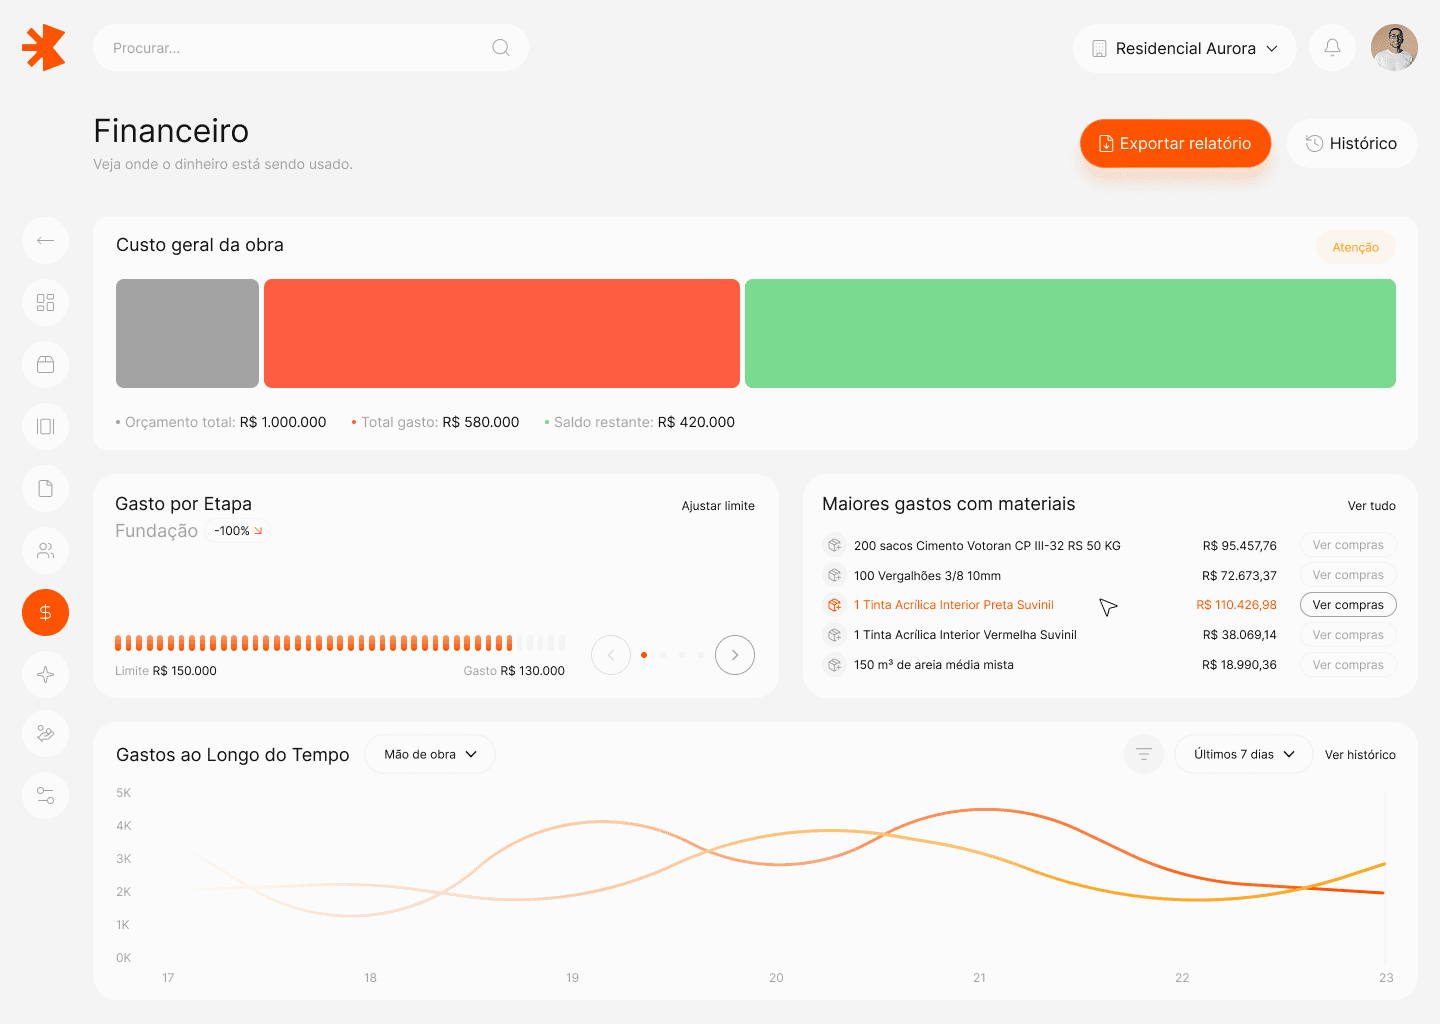Open the notifications bell
This screenshot has width=1440, height=1024.
[1332, 47]
